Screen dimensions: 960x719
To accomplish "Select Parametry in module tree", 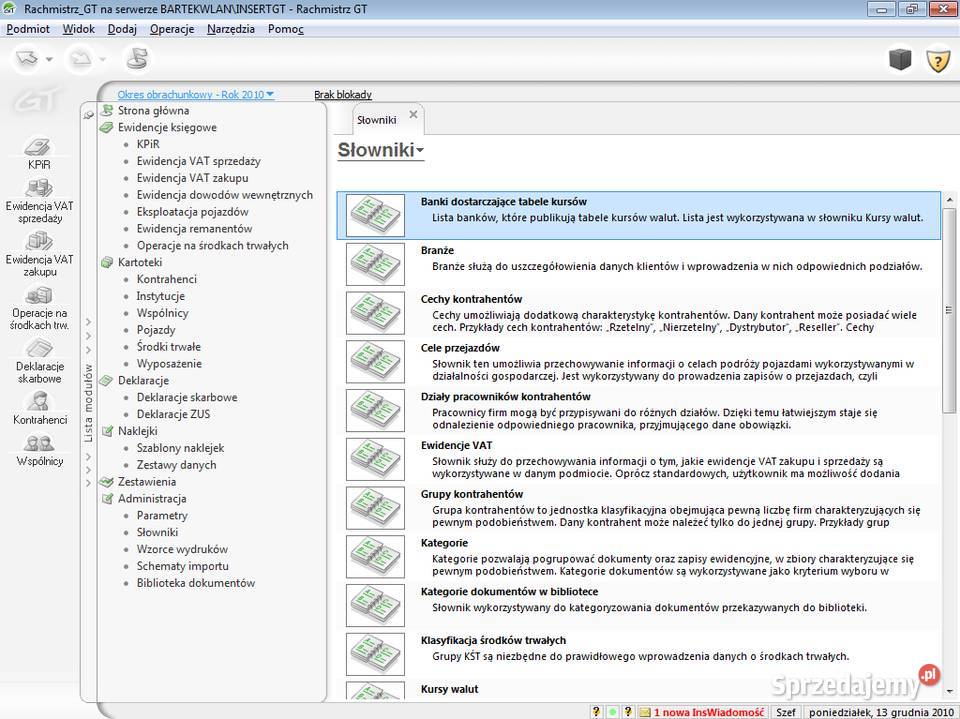I will [x=162, y=515].
